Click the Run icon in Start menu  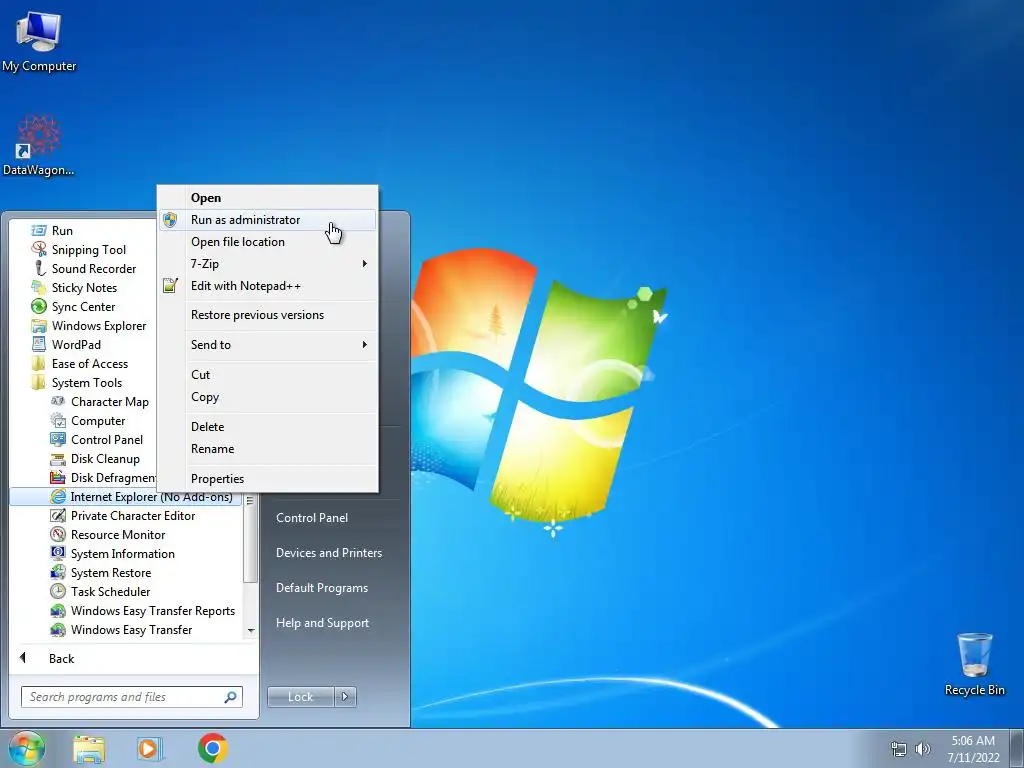(39, 231)
